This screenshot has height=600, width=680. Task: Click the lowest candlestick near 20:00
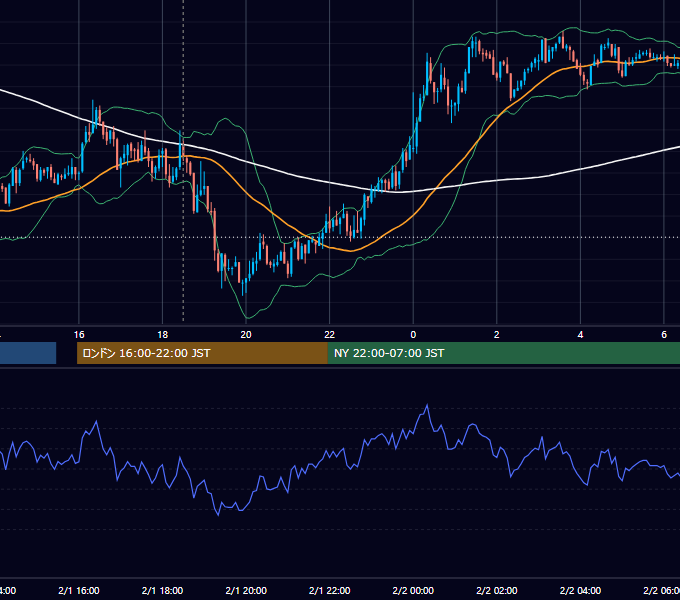coord(243,287)
